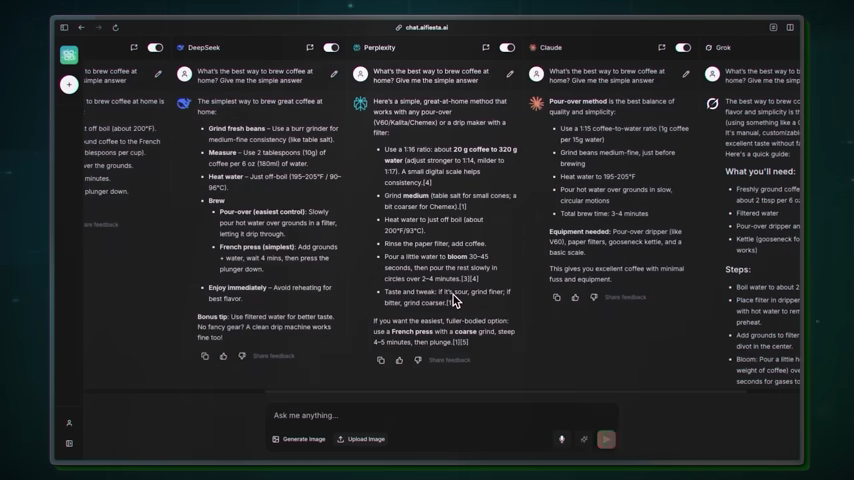Click the Grok response logo icon
Image resolution: width=854 pixels, height=480 pixels.
(712, 104)
